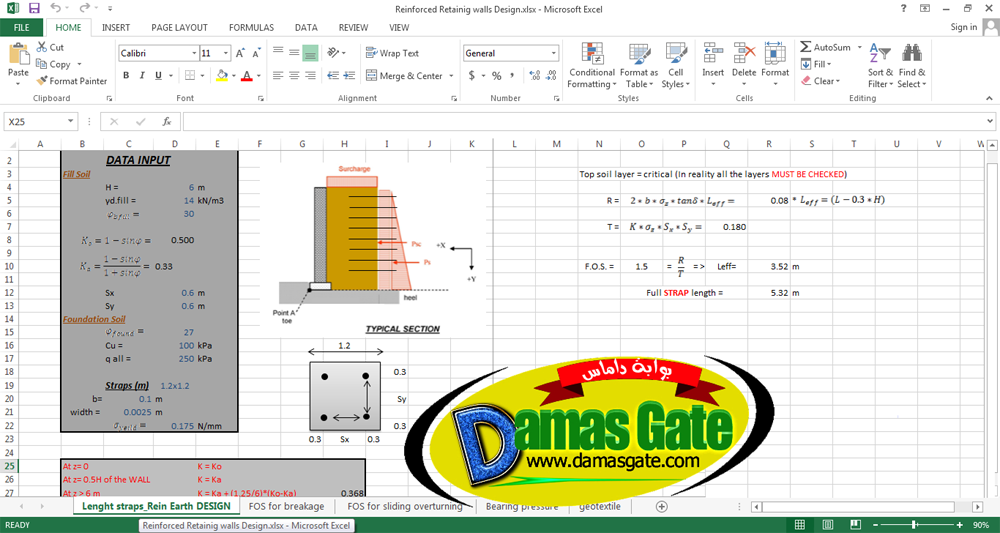1000x533 pixels.
Task: Click Merge & Center button
Action: [x=404, y=76]
